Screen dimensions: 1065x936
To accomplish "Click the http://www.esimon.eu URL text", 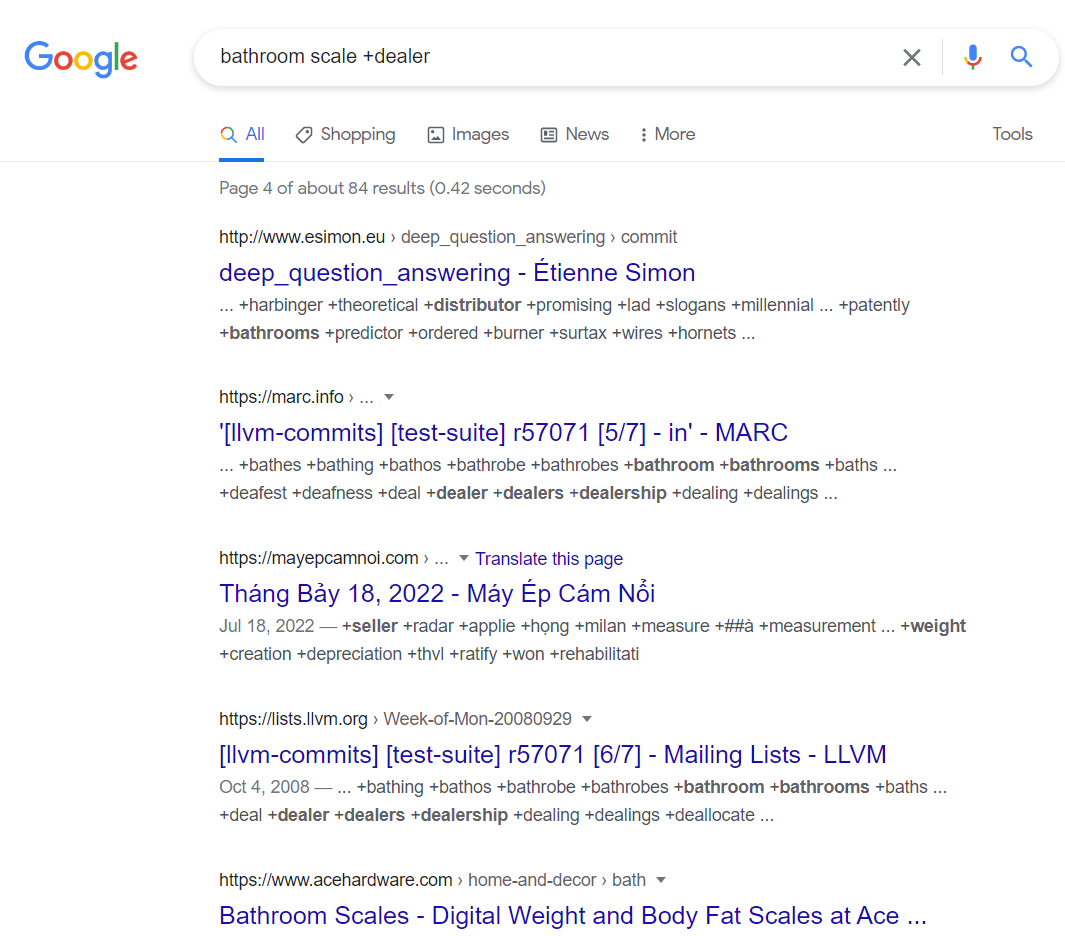I will (302, 237).
